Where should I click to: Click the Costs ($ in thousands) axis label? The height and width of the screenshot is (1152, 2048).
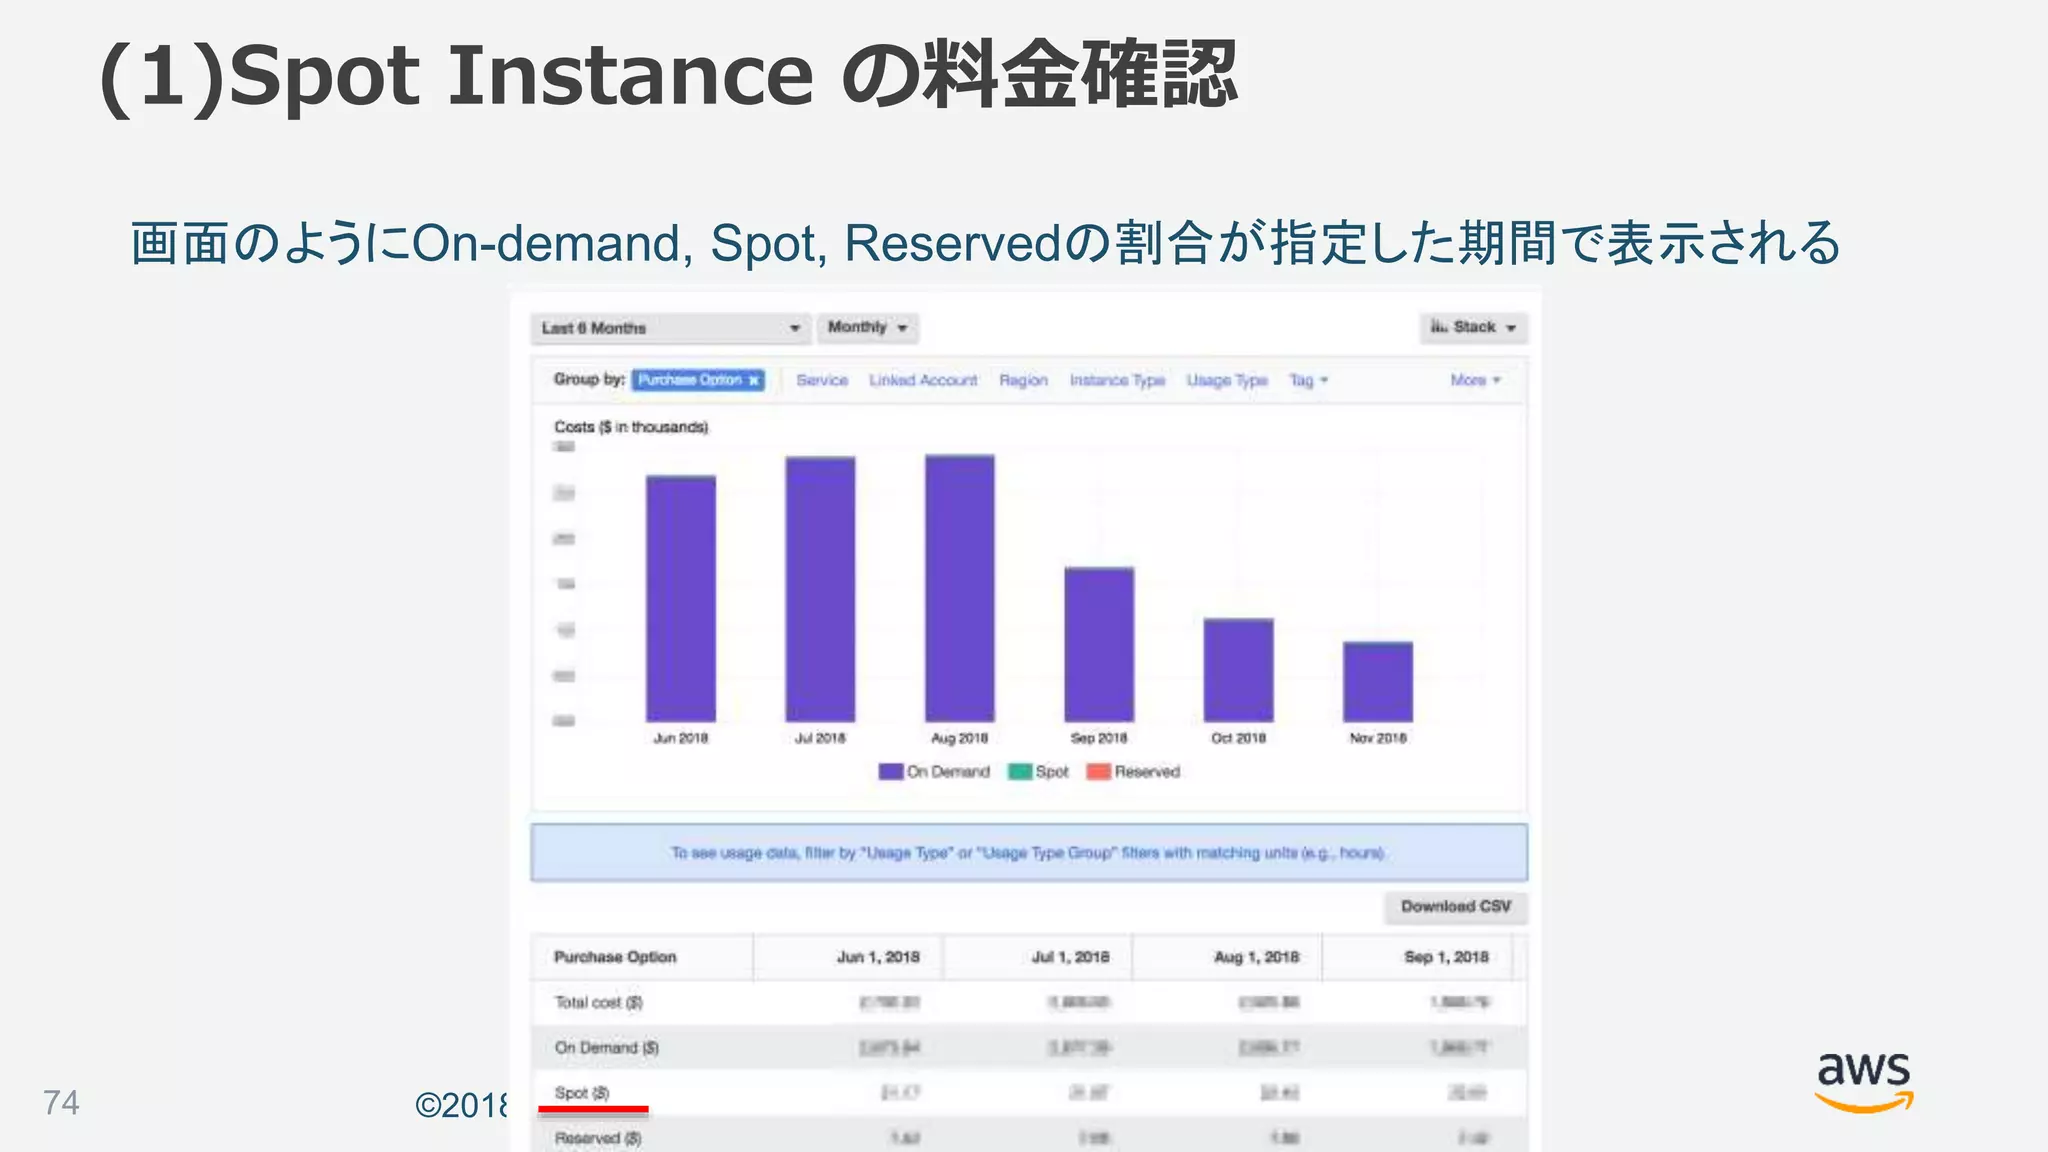pos(631,427)
